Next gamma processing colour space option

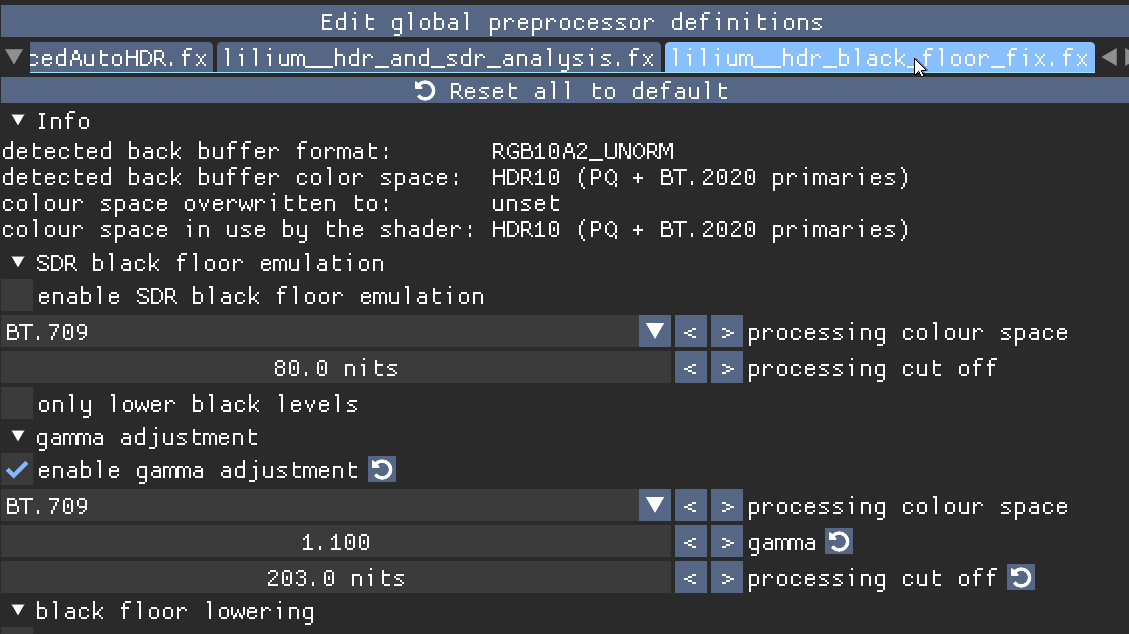(x=727, y=506)
